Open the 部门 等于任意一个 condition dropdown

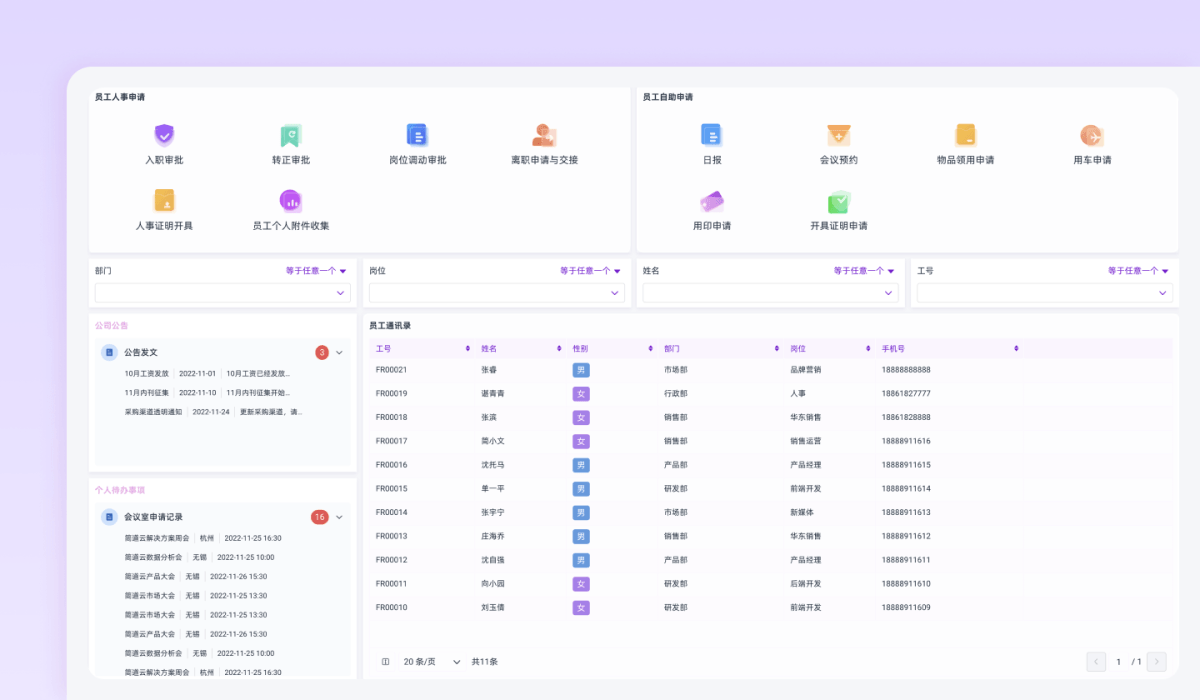pyautogui.click(x=316, y=271)
